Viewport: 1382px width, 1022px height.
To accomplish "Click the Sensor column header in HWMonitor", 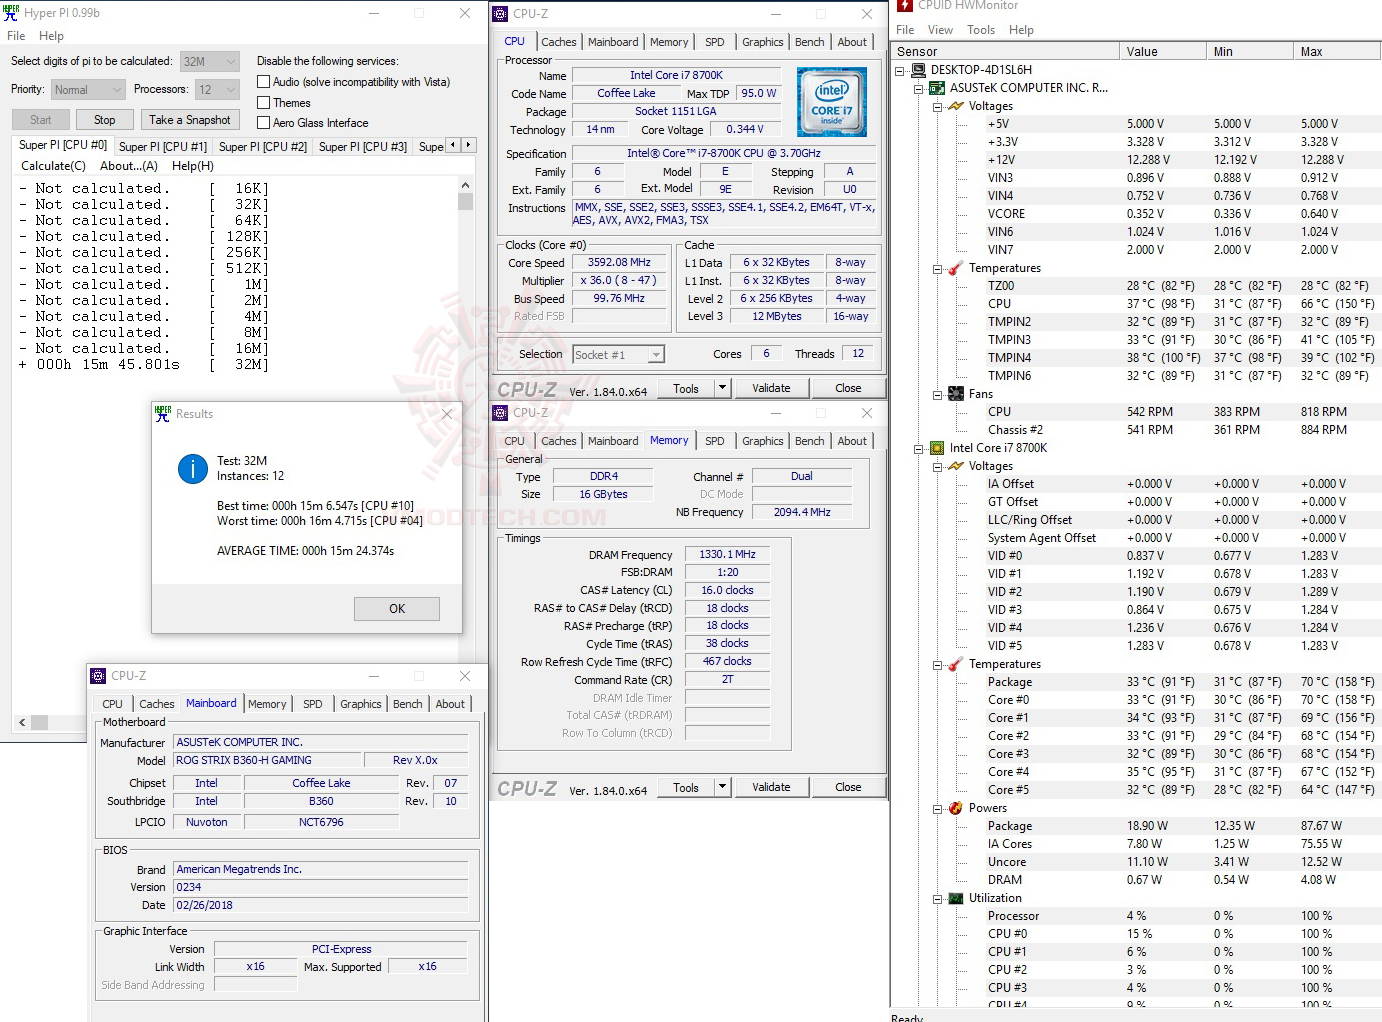I will click(1006, 51).
